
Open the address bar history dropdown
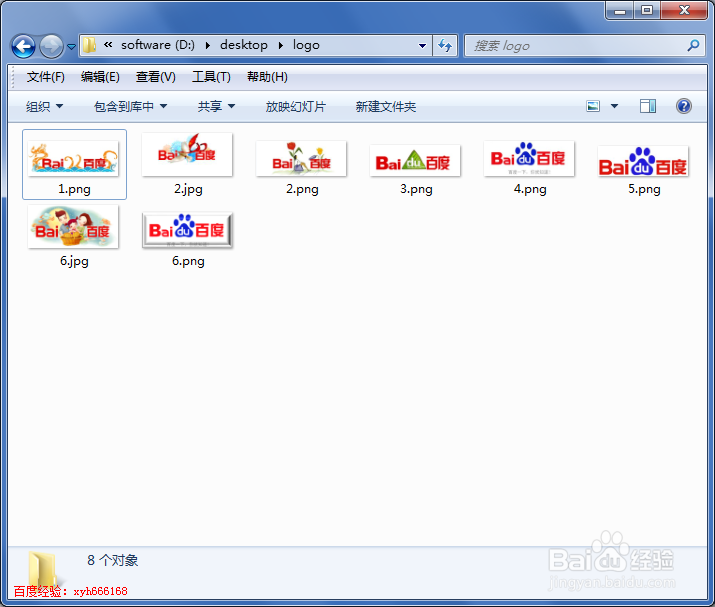422,46
